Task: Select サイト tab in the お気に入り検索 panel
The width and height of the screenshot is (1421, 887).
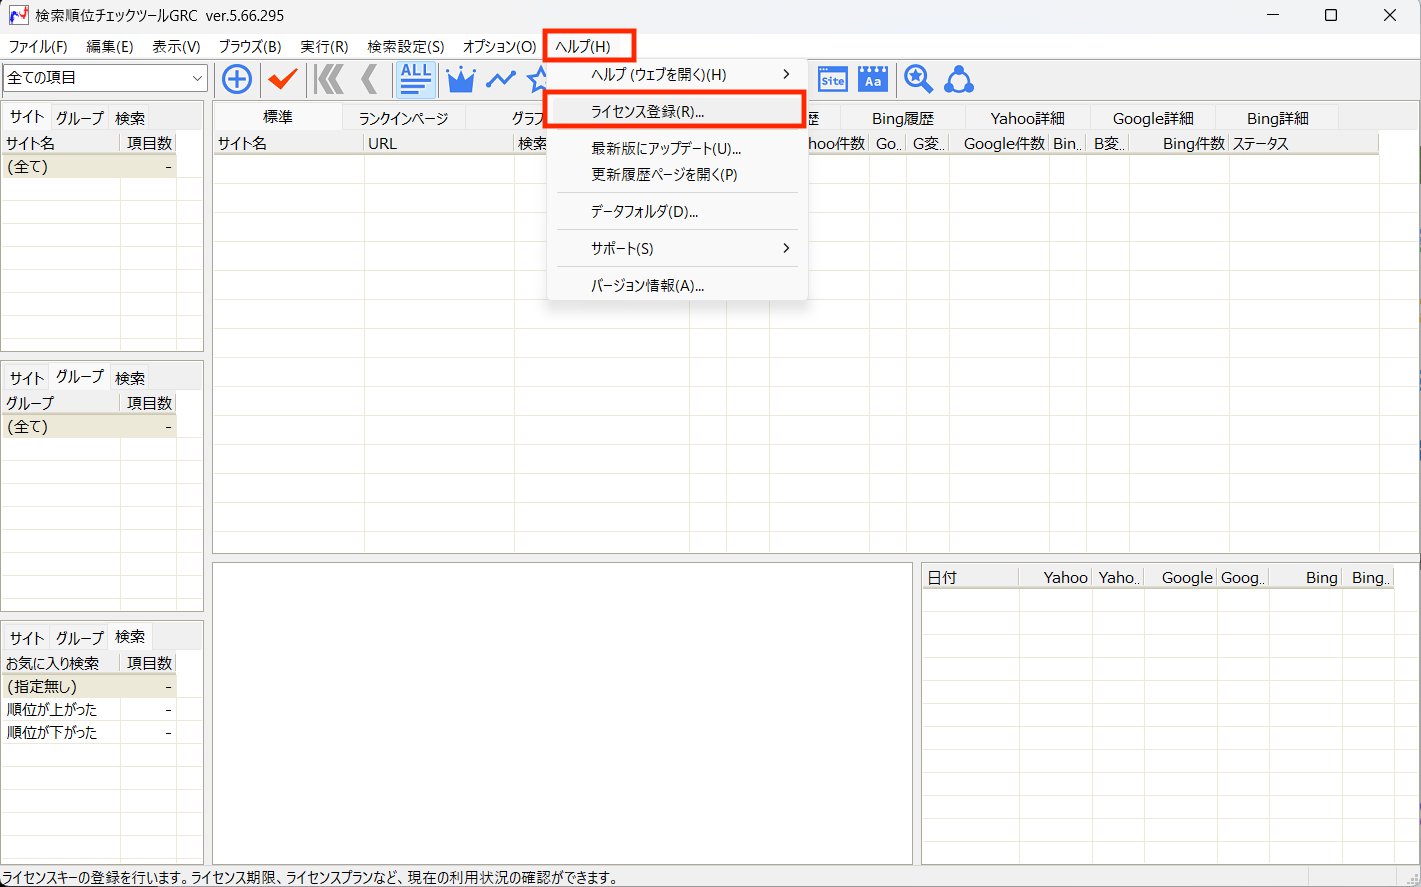Action: click(27, 638)
